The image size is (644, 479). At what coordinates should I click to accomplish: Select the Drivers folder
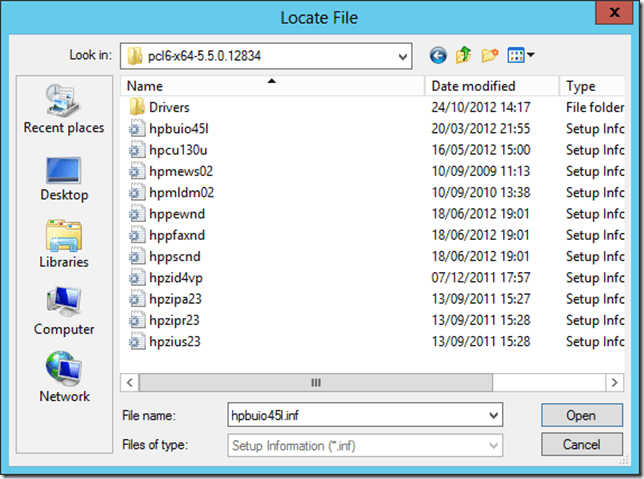tap(169, 107)
